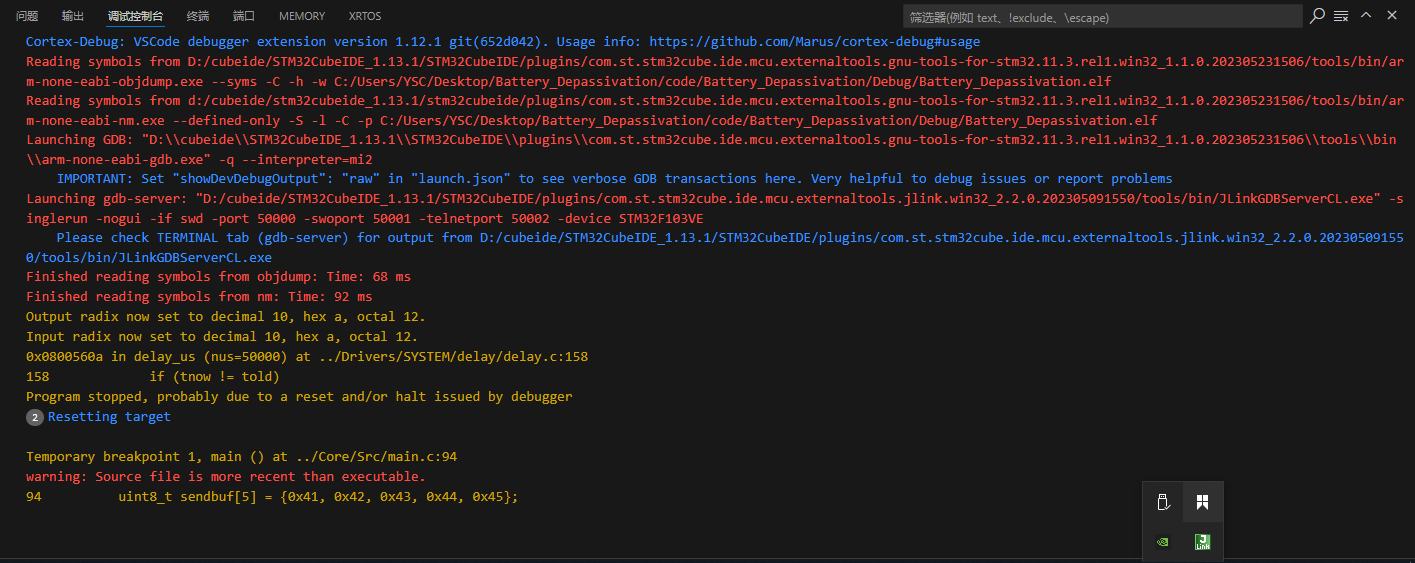Viewport: 1415px width, 563px height.
Task: Clear the debug console output
Action: 1341,16
